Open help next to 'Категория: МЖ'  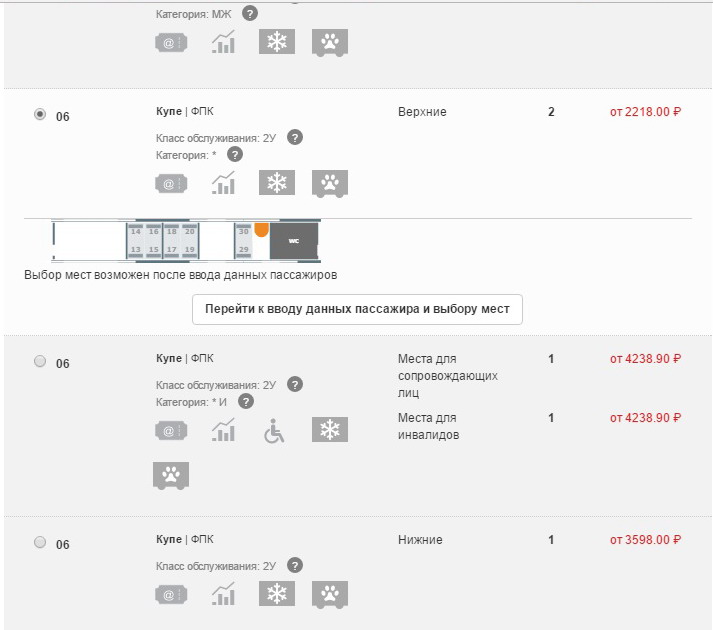coord(249,14)
